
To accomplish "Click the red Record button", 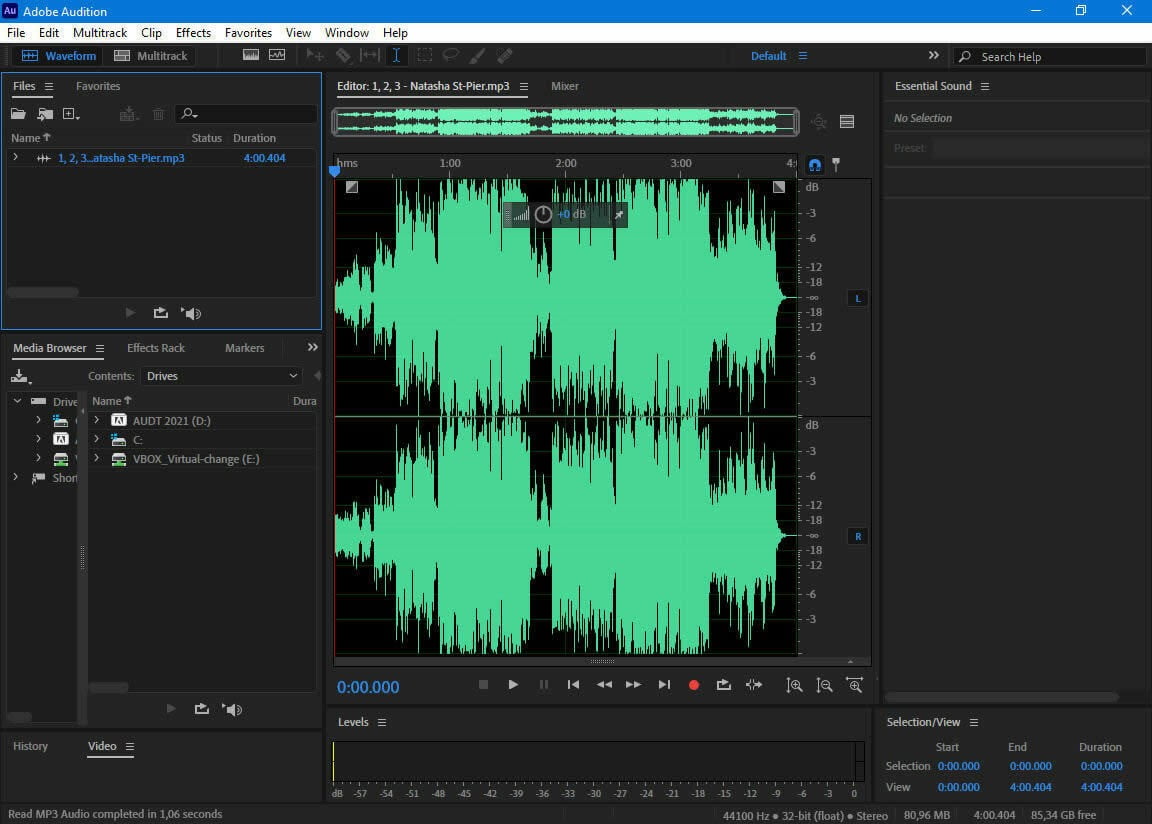I will click(x=693, y=685).
